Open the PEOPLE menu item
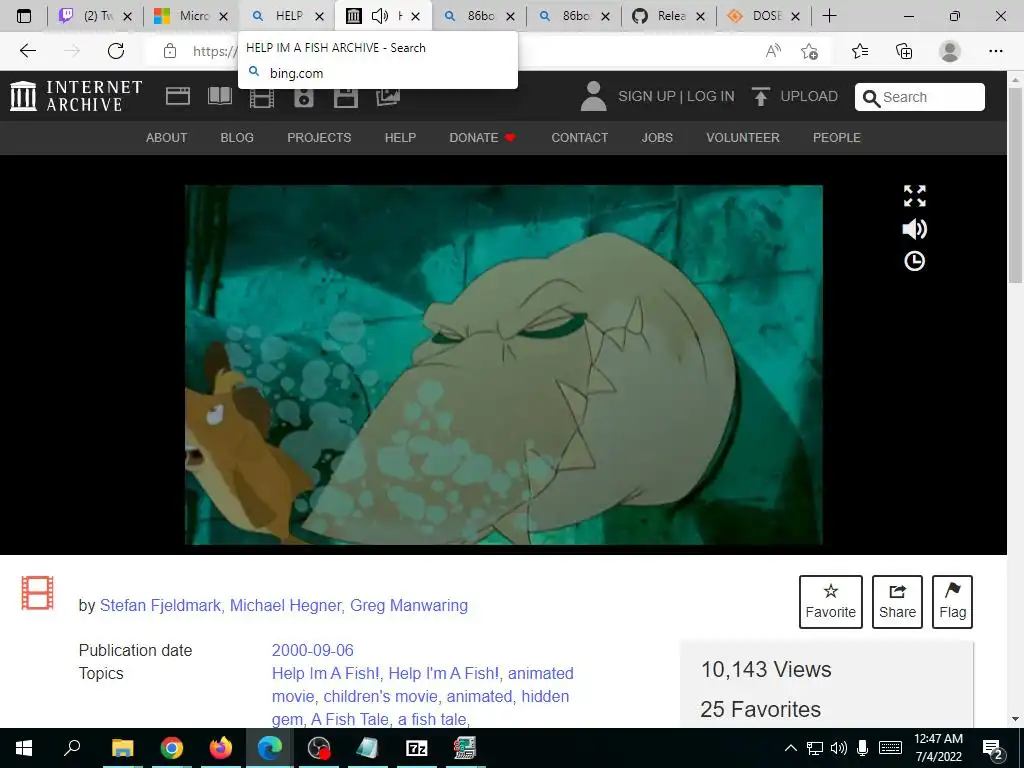 837,138
